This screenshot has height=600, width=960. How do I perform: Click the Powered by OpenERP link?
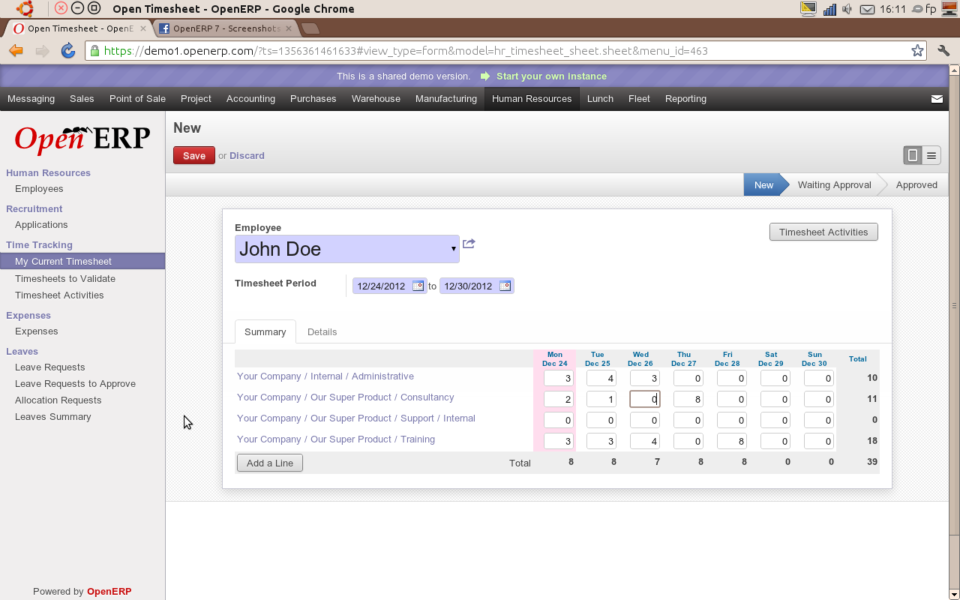point(82,591)
